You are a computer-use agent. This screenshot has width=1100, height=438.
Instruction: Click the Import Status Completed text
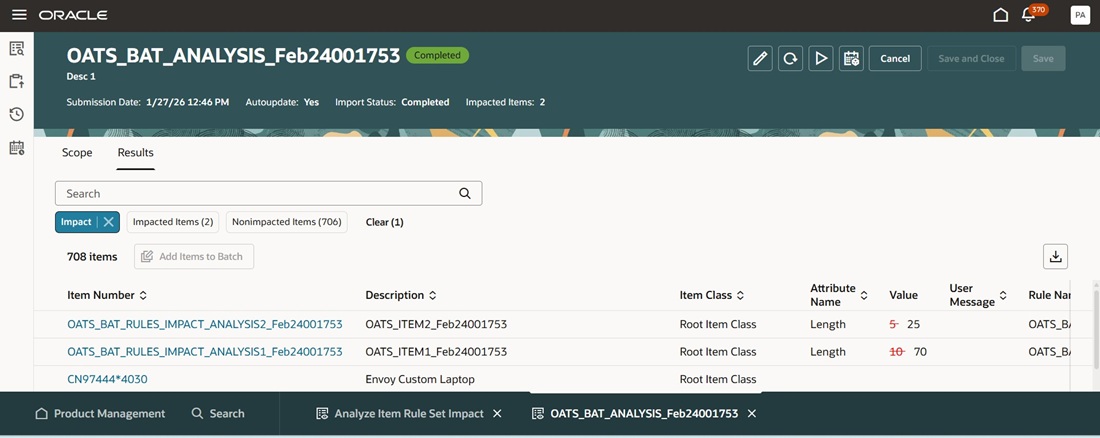click(392, 102)
